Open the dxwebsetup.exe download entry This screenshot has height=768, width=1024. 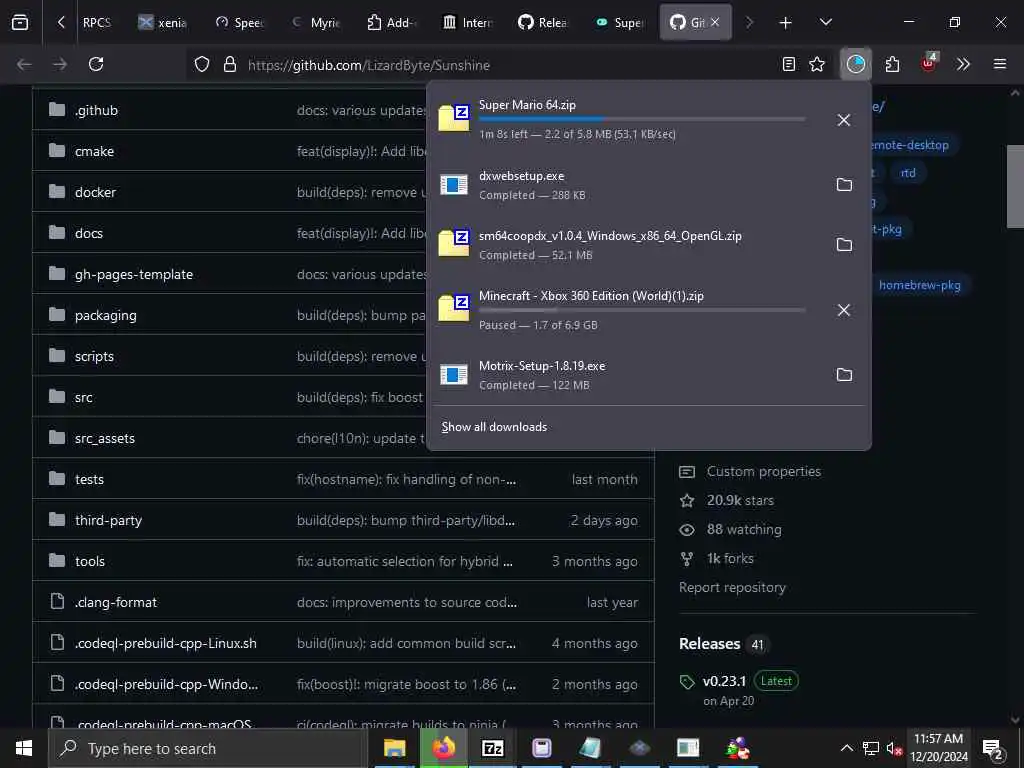click(627, 185)
